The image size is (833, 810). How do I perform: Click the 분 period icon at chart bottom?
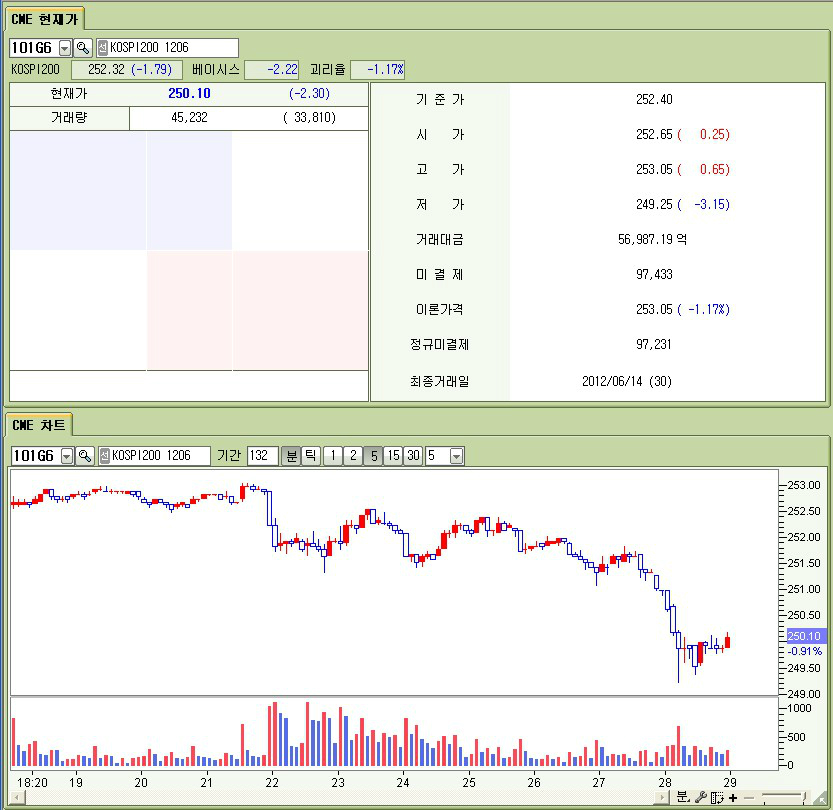682,797
